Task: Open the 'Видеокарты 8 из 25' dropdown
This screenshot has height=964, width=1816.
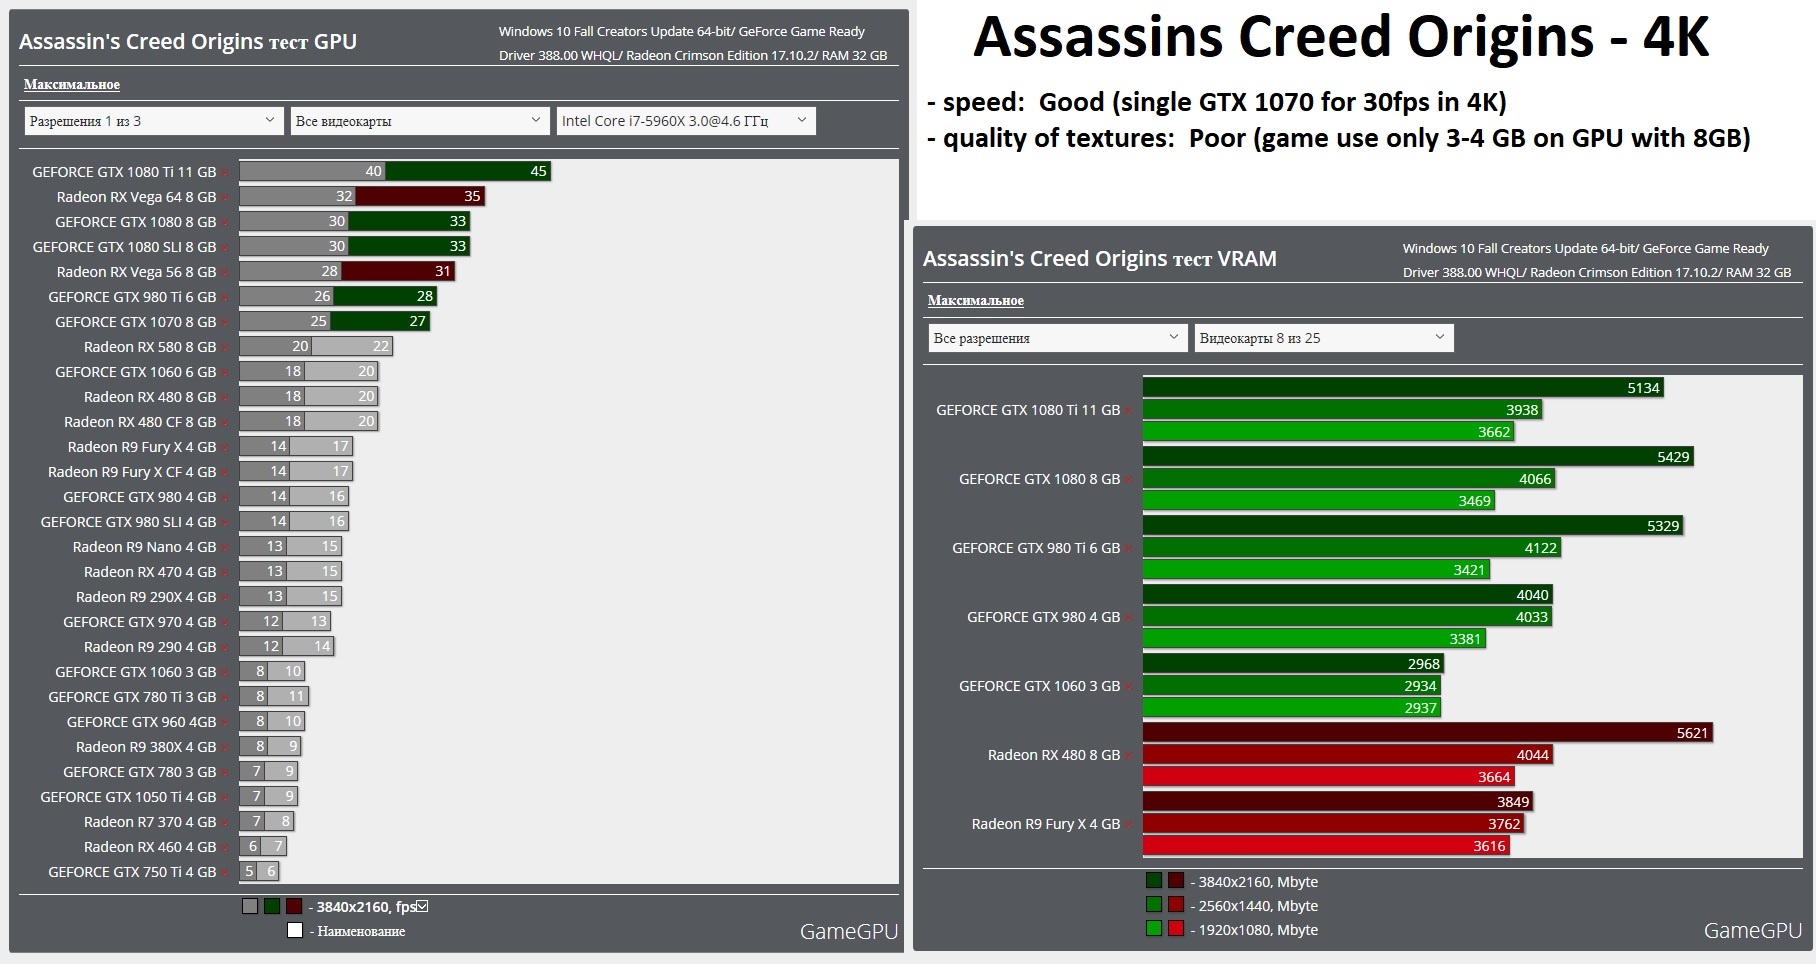Action: tap(1323, 338)
